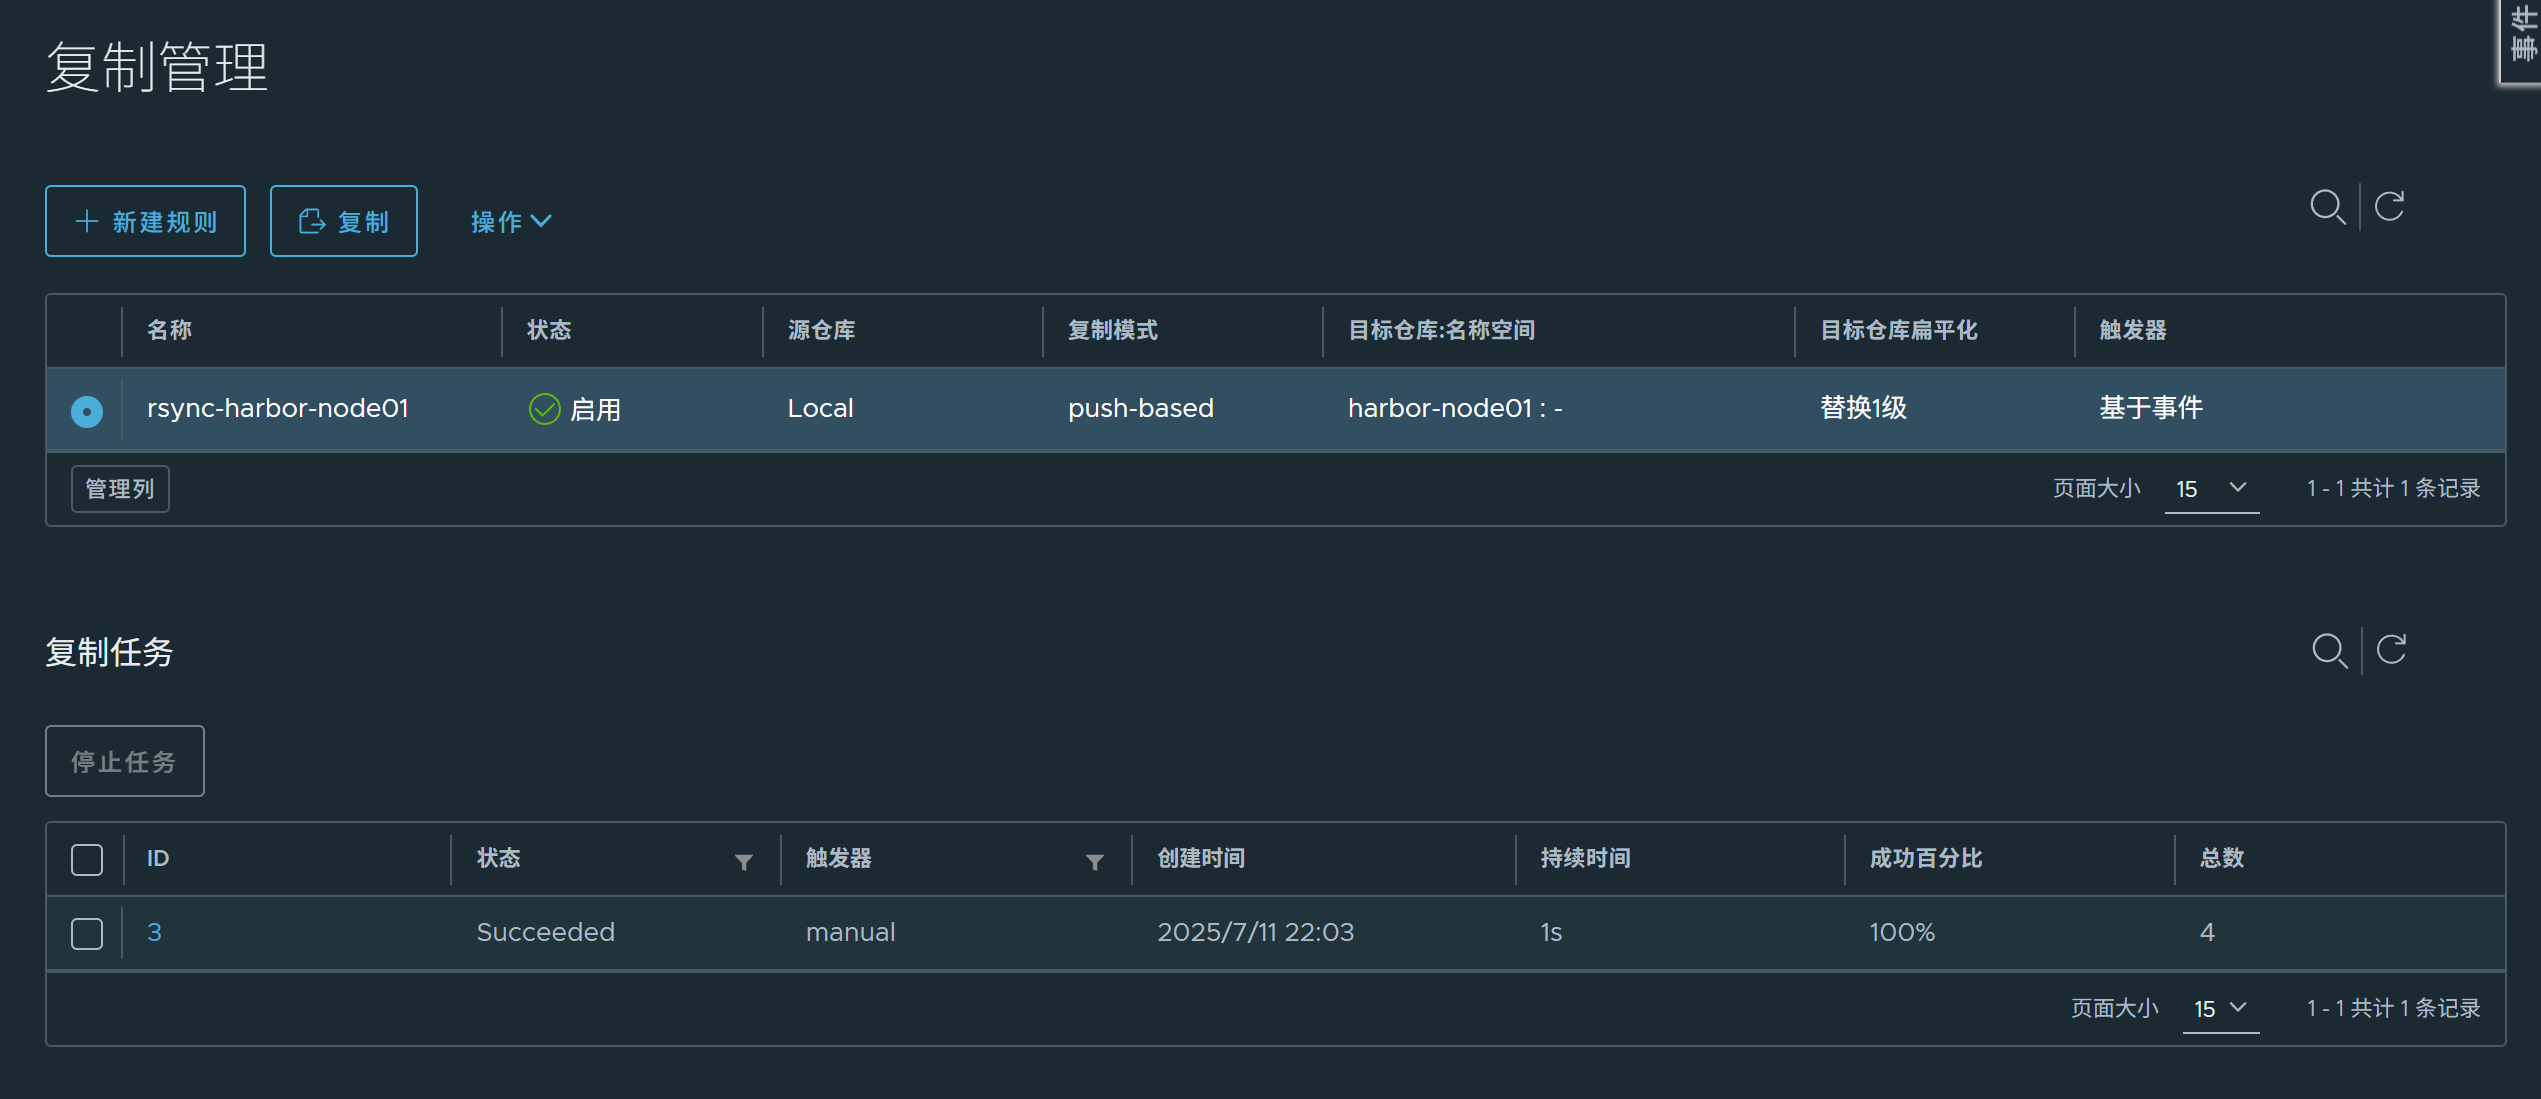Refresh the replication rules list

(2389, 207)
